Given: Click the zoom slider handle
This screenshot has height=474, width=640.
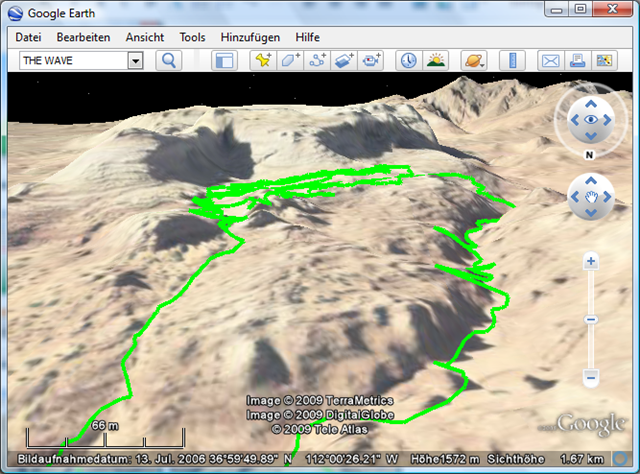Looking at the screenshot, I should (x=591, y=319).
